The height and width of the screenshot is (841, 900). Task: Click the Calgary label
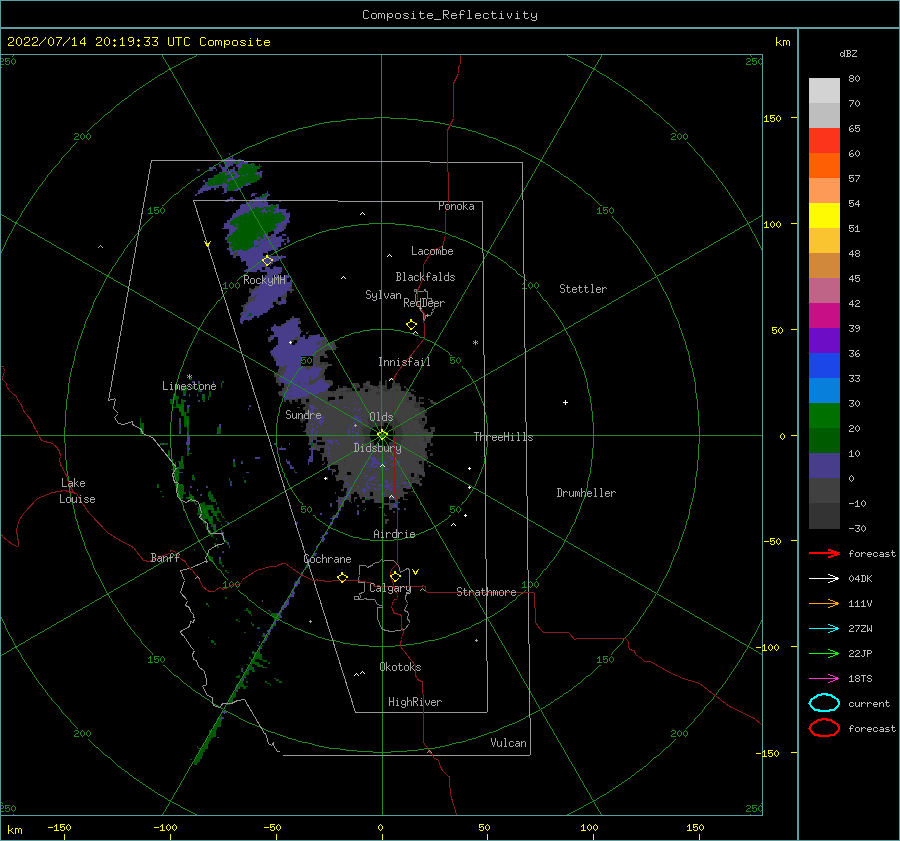click(x=390, y=588)
